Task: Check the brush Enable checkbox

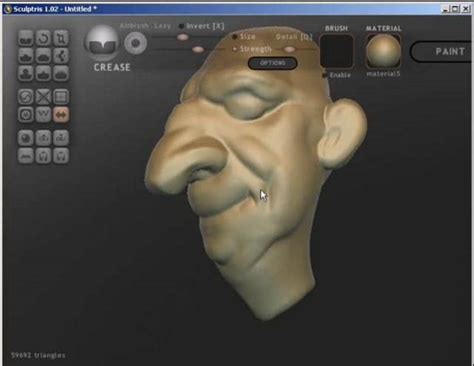Action: pos(325,75)
